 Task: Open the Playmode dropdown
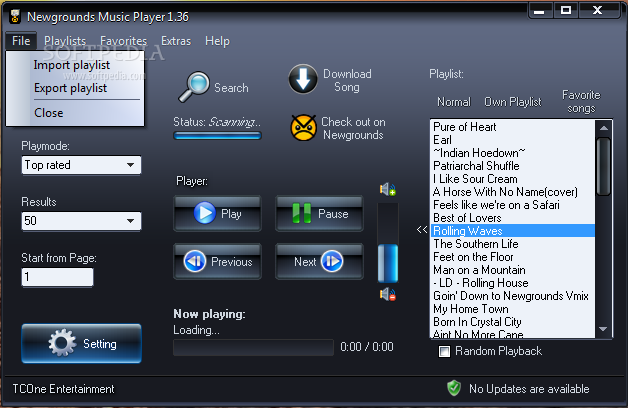(x=81, y=165)
